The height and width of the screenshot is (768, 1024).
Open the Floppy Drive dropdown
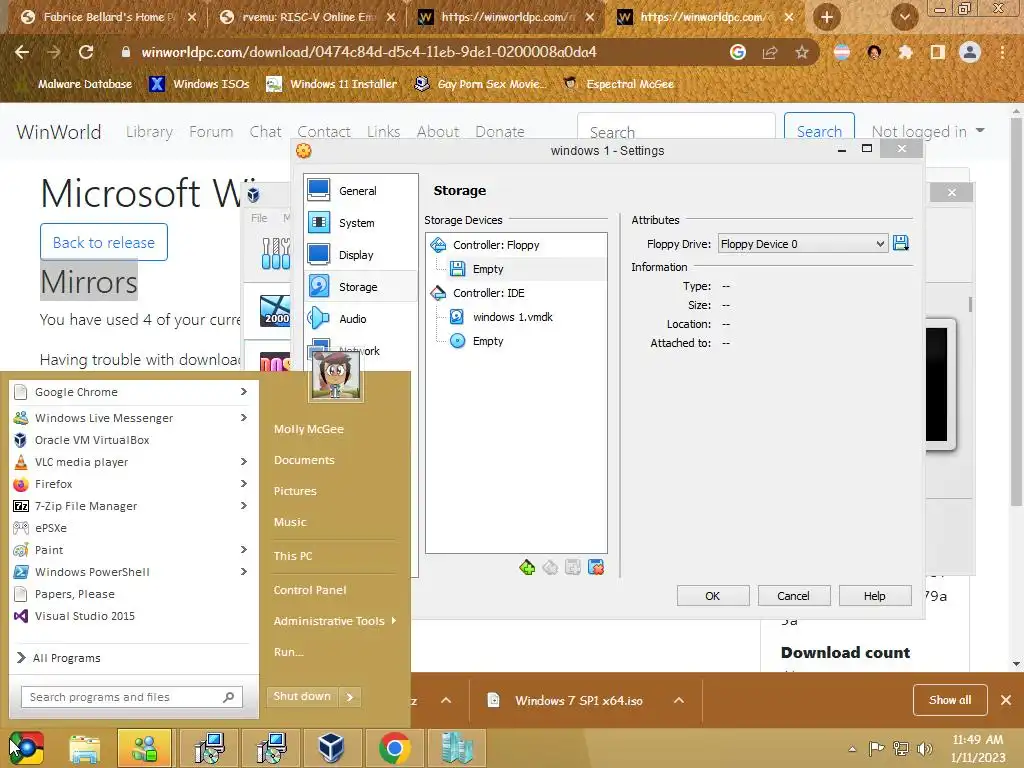click(x=803, y=244)
